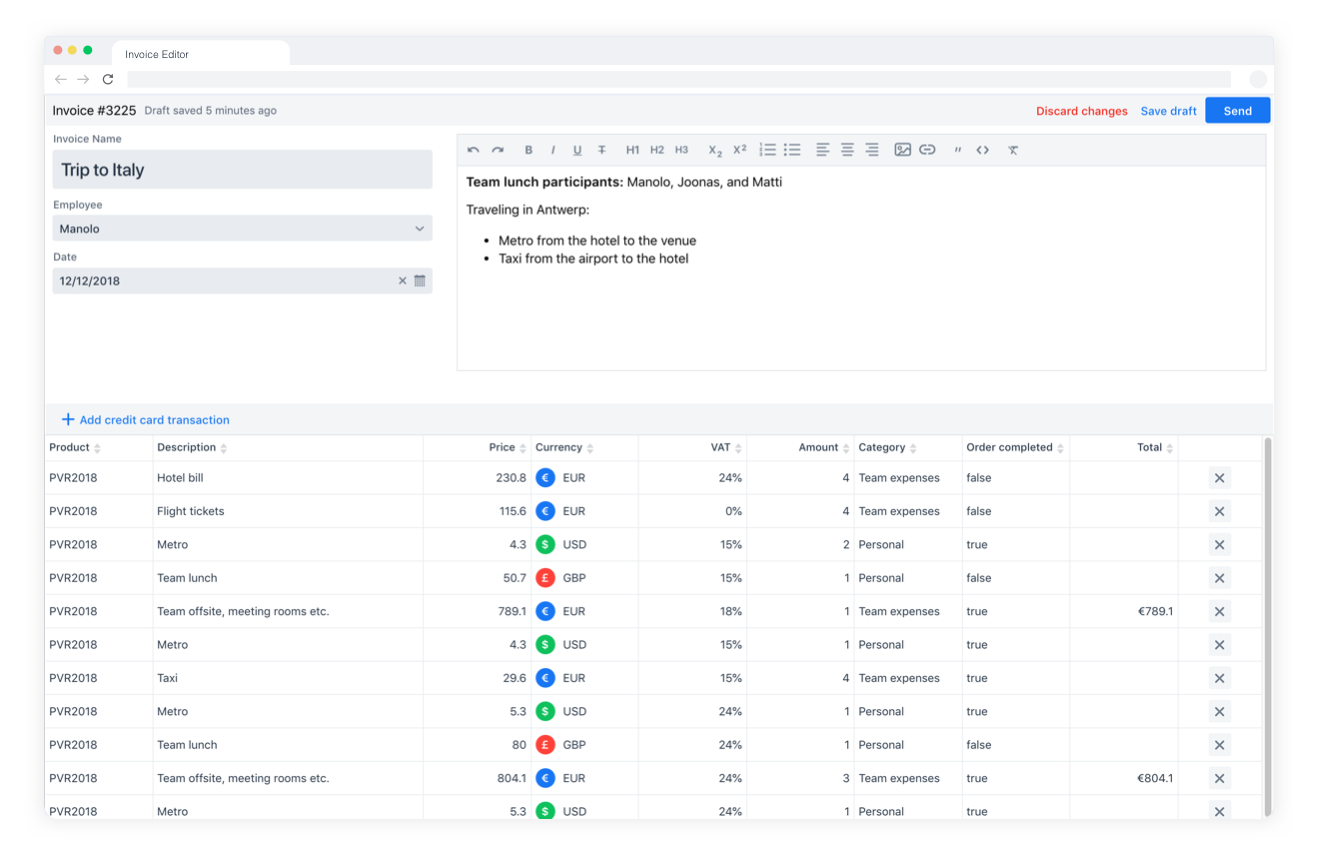Insert a code block
Screen dimensions: 1318x861
982,150
